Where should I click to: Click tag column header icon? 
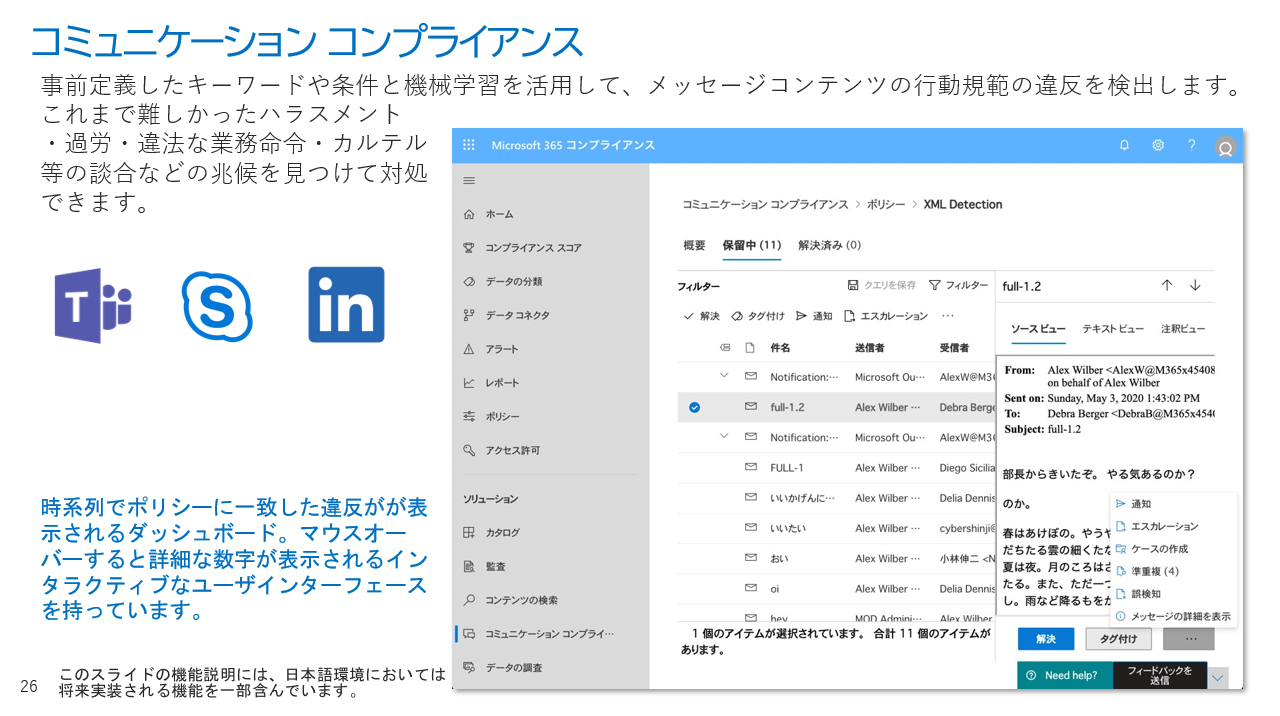[725, 348]
